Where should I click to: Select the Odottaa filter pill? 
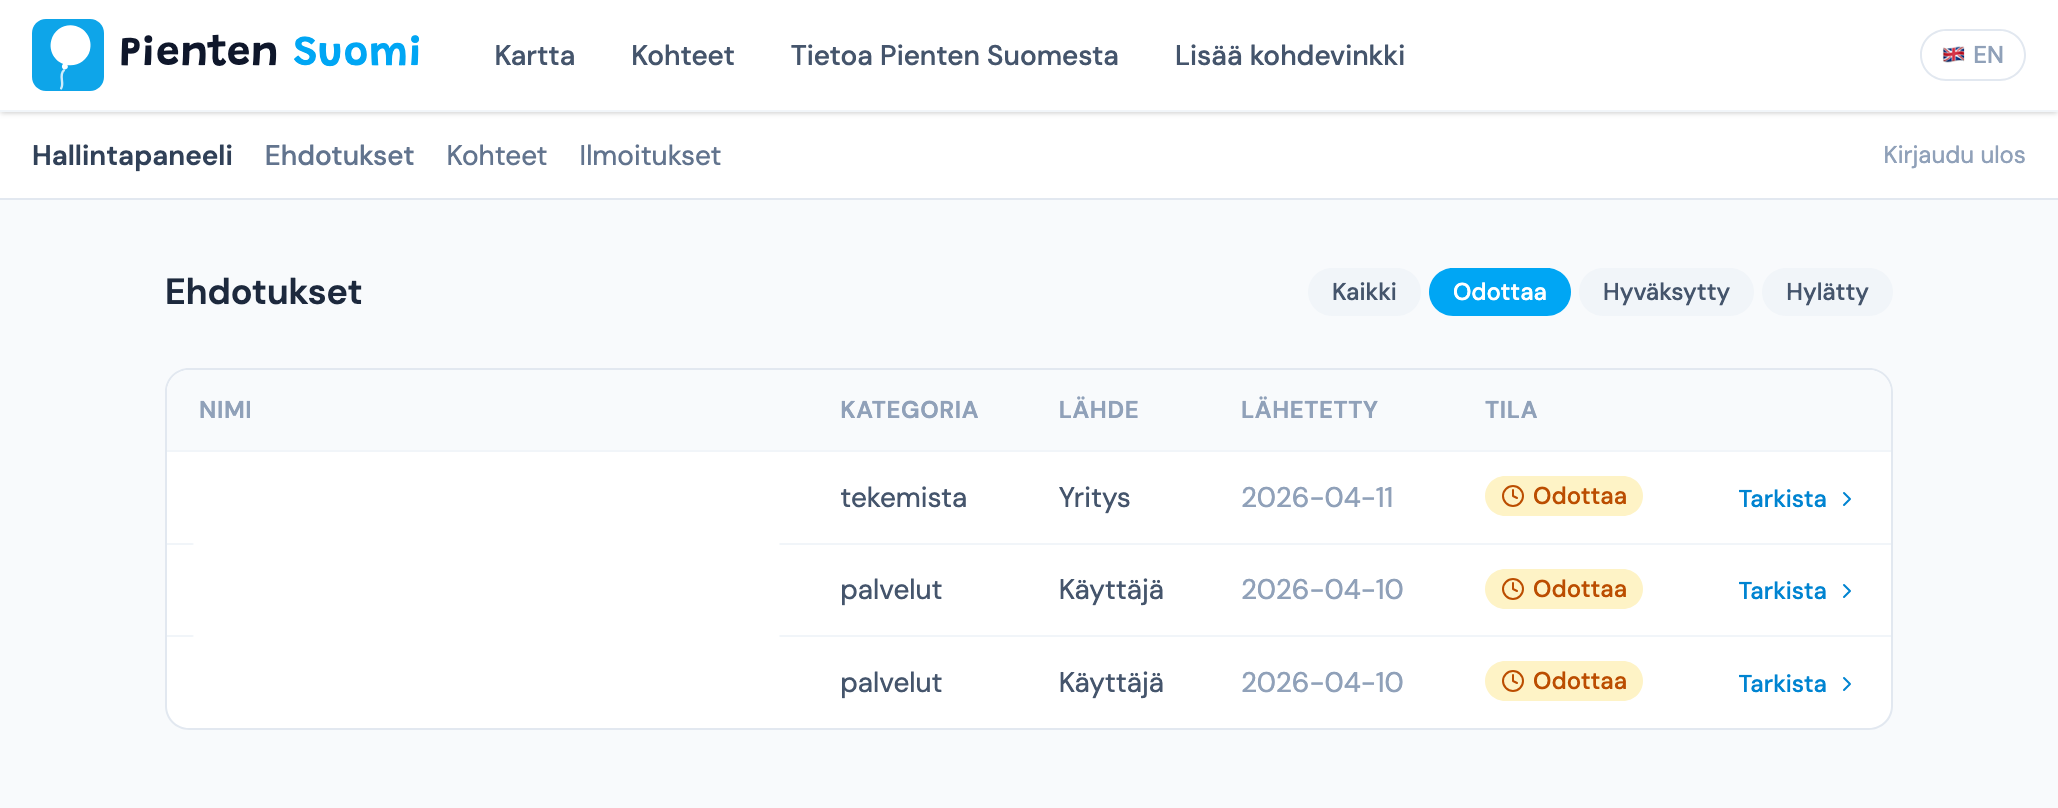click(1499, 292)
